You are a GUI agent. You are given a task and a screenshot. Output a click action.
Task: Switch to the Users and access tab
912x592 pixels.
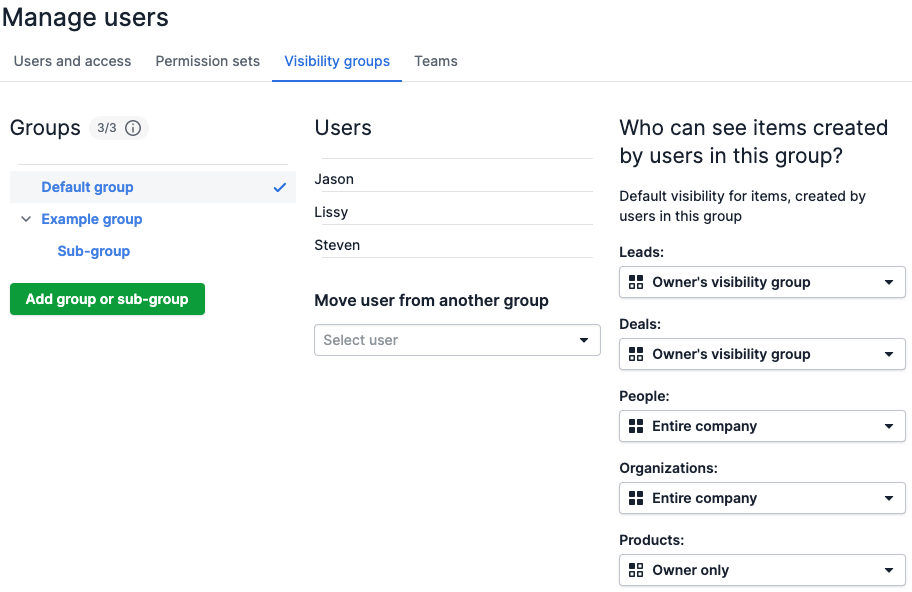(71, 61)
